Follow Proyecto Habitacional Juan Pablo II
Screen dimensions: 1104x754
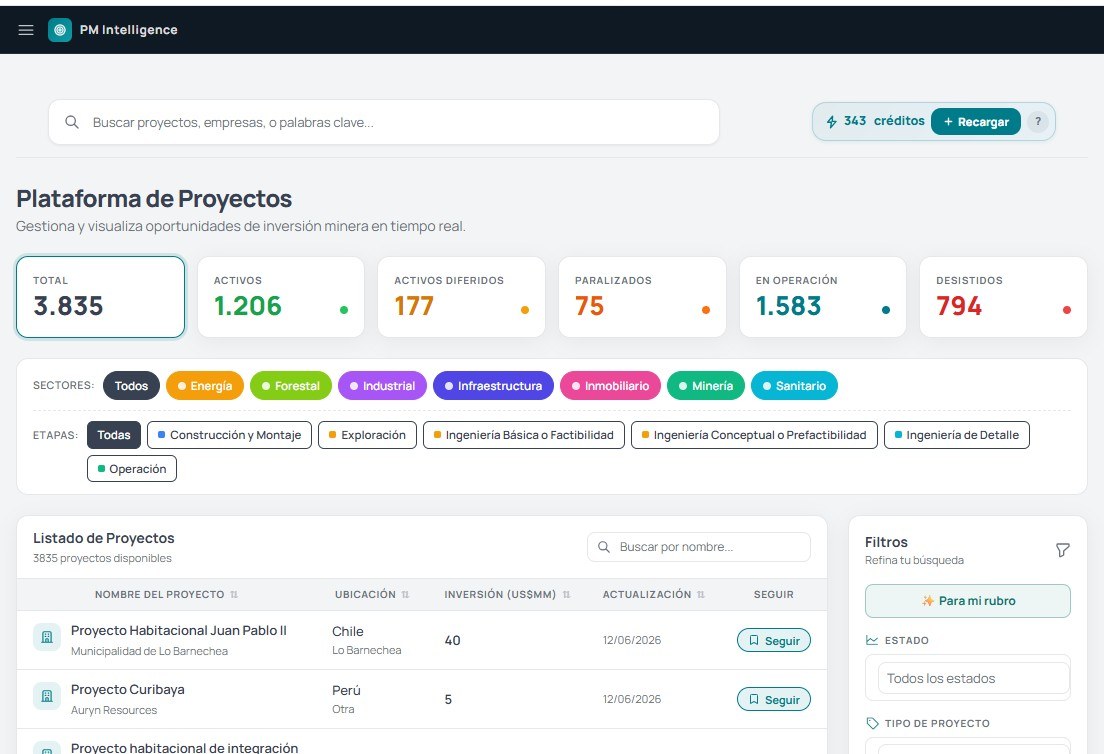[x=774, y=641]
